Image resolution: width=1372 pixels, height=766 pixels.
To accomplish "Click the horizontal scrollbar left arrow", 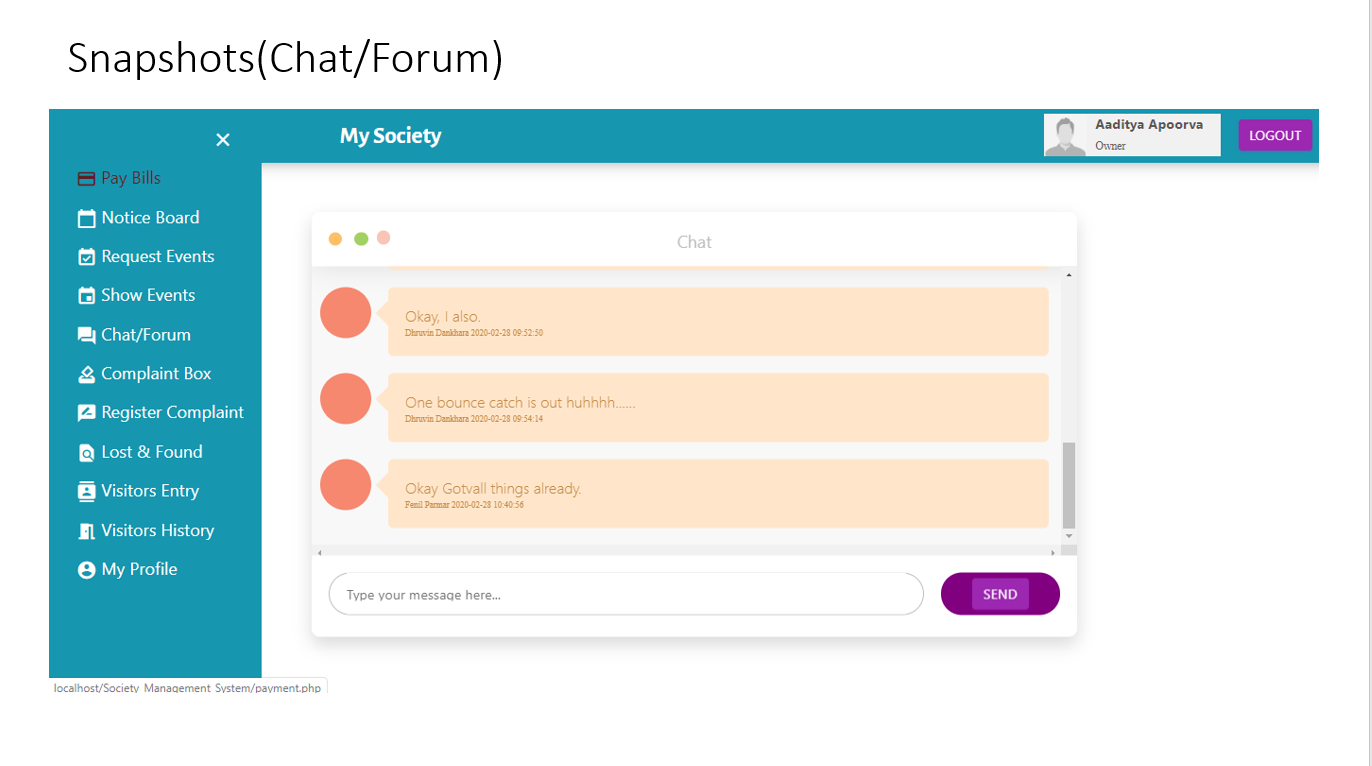I will pyautogui.click(x=320, y=552).
